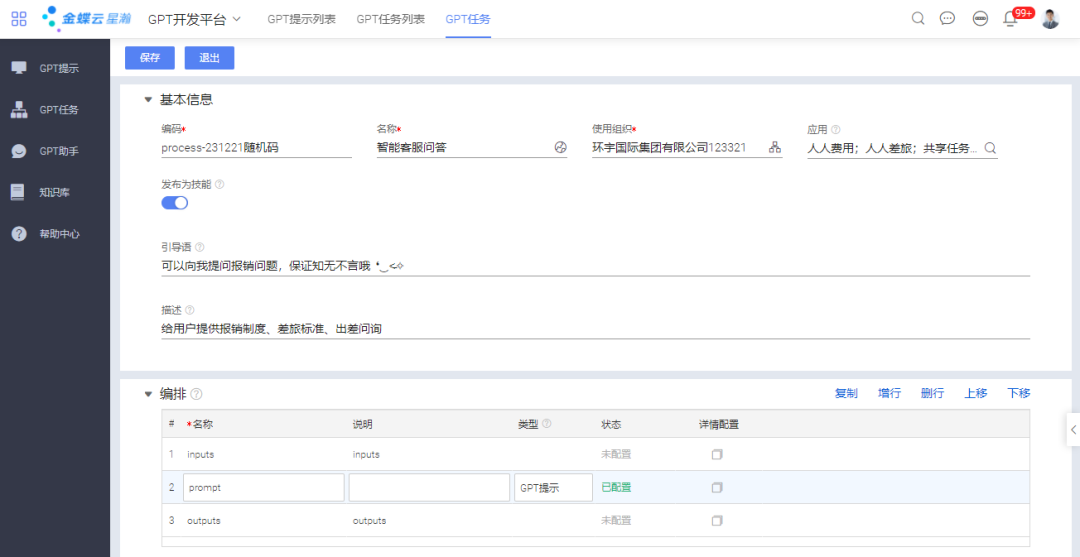
Task: Open 帮助中心 in the sidebar
Action: [59, 233]
